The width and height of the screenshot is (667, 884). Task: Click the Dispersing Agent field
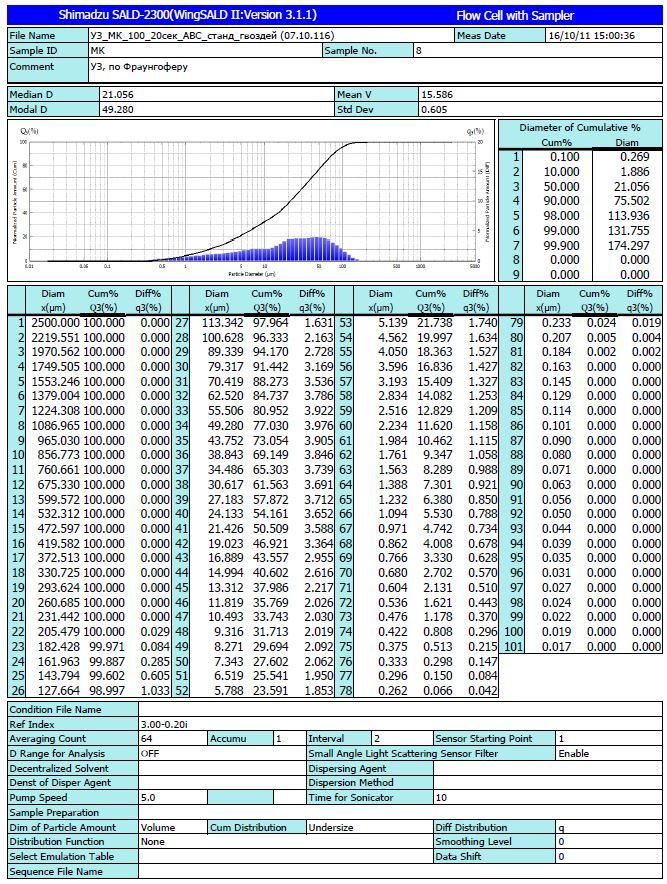coord(547,768)
